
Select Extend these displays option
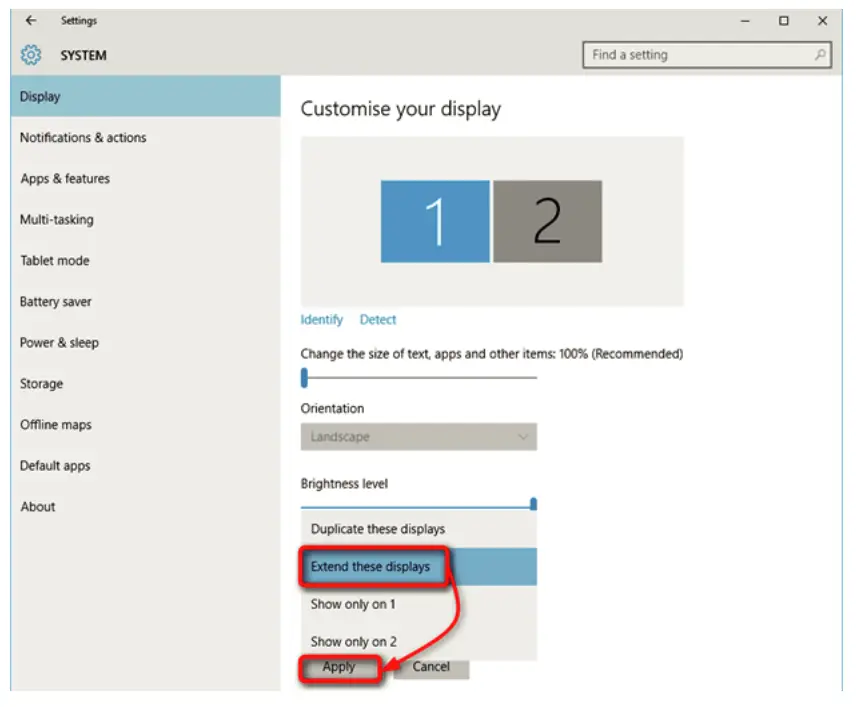pos(373,566)
